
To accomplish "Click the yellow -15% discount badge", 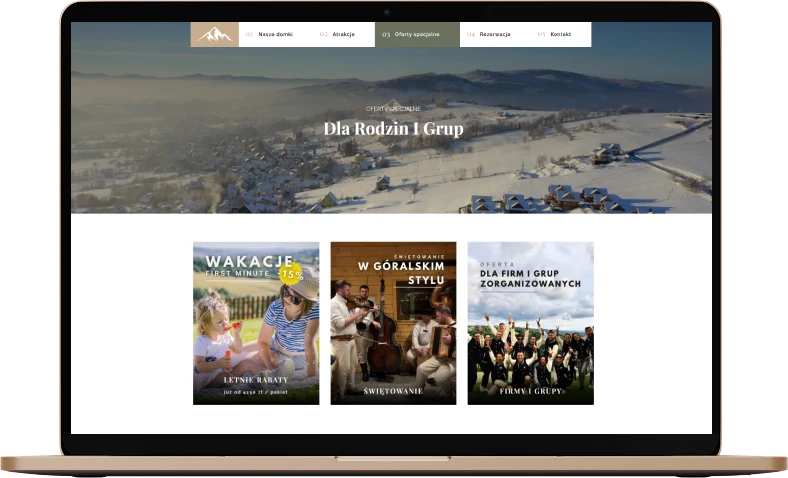I will point(291,272).
